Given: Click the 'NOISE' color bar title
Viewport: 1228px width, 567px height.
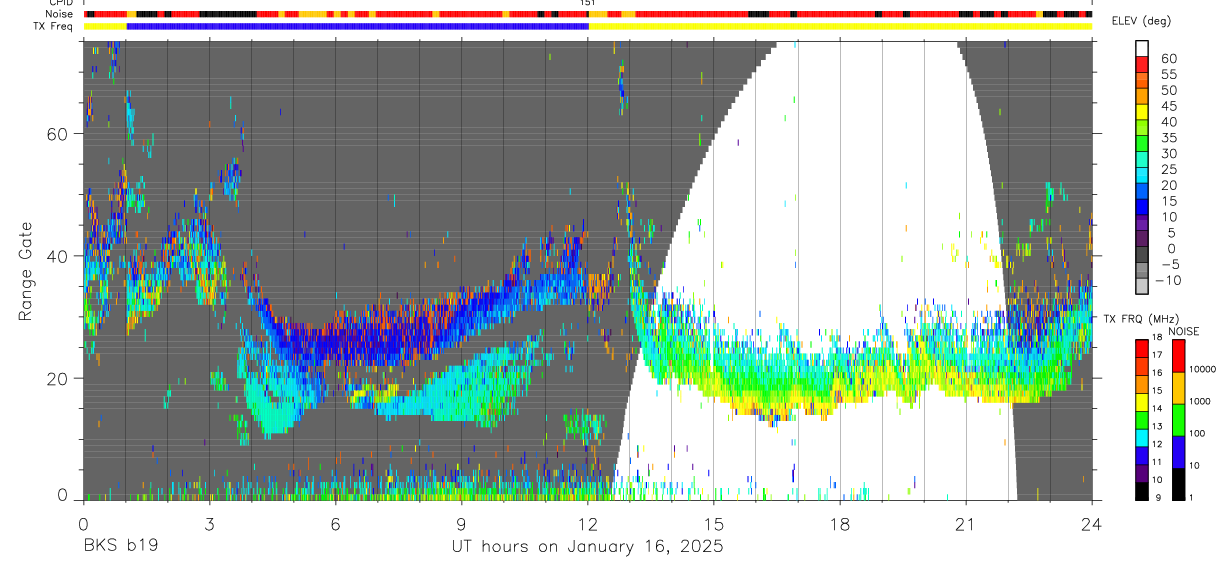Looking at the screenshot, I should tap(1184, 331).
